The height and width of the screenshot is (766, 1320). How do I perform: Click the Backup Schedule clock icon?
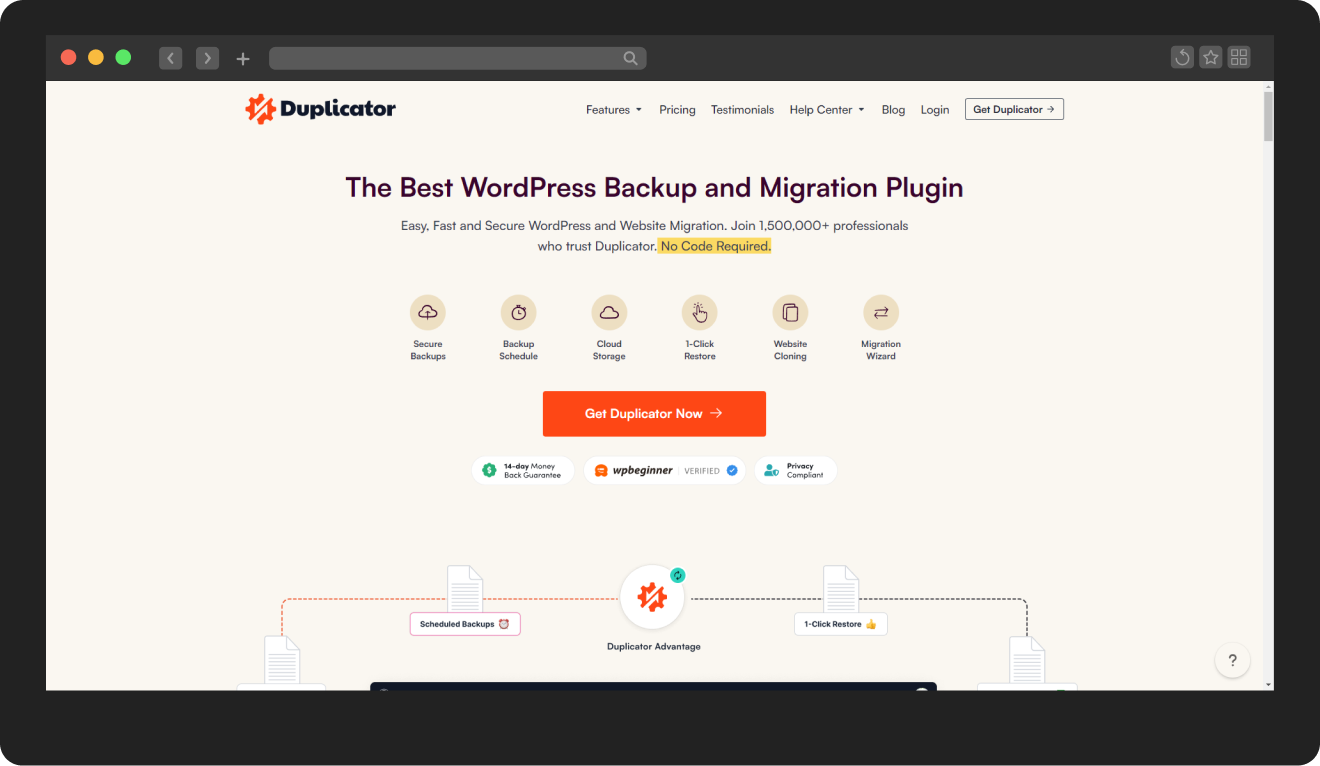pos(518,311)
